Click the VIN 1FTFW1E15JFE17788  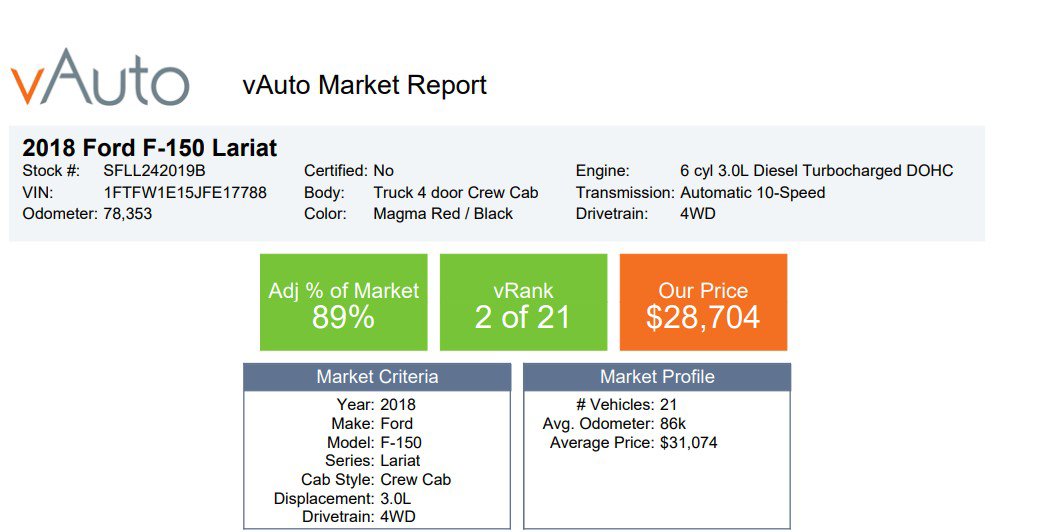(185, 192)
